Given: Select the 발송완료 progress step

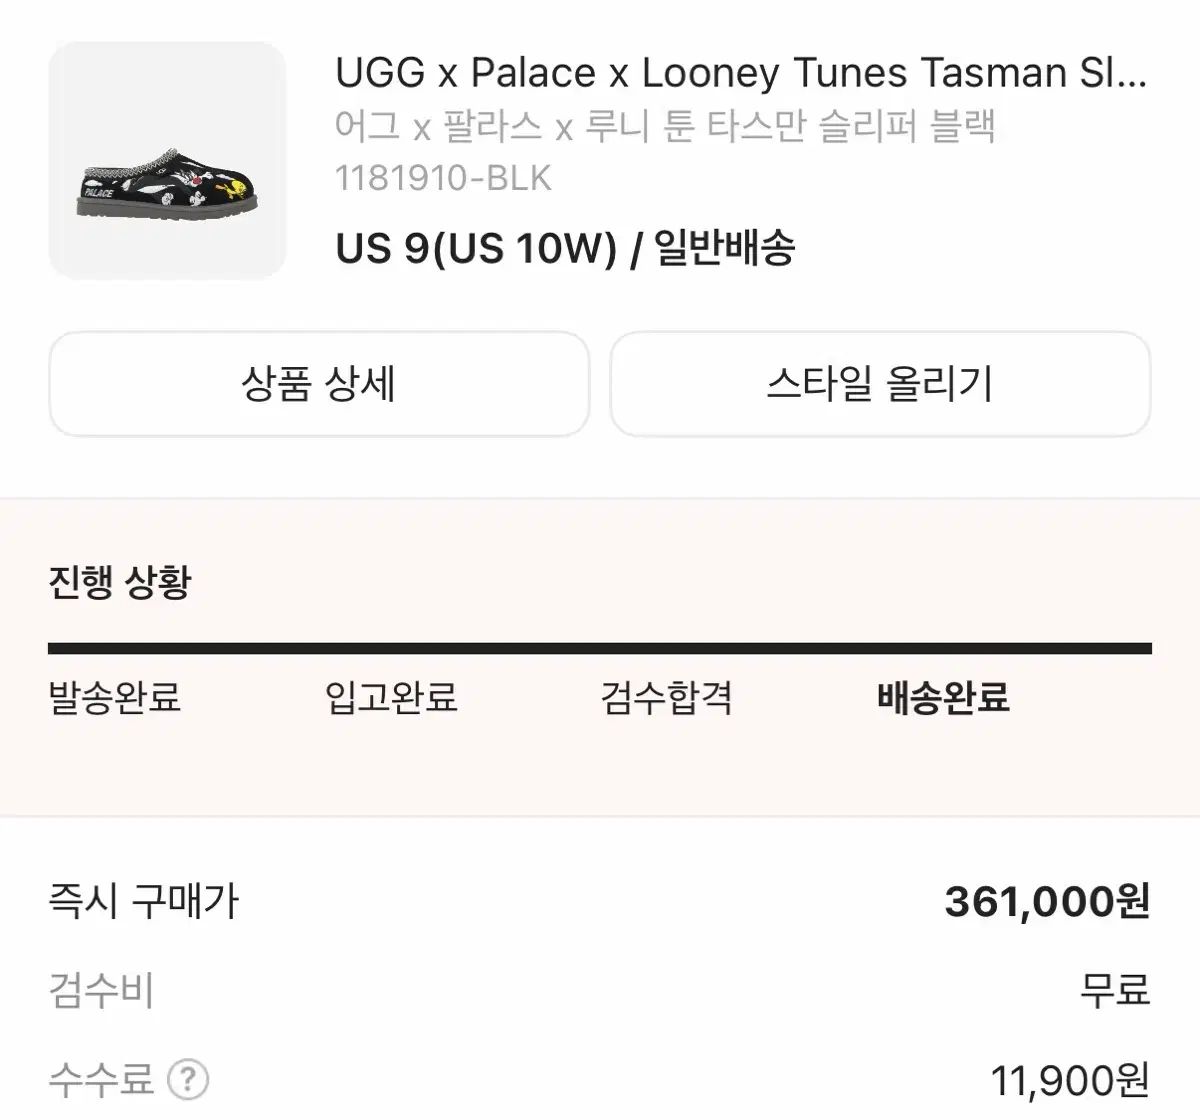Looking at the screenshot, I should (115, 697).
